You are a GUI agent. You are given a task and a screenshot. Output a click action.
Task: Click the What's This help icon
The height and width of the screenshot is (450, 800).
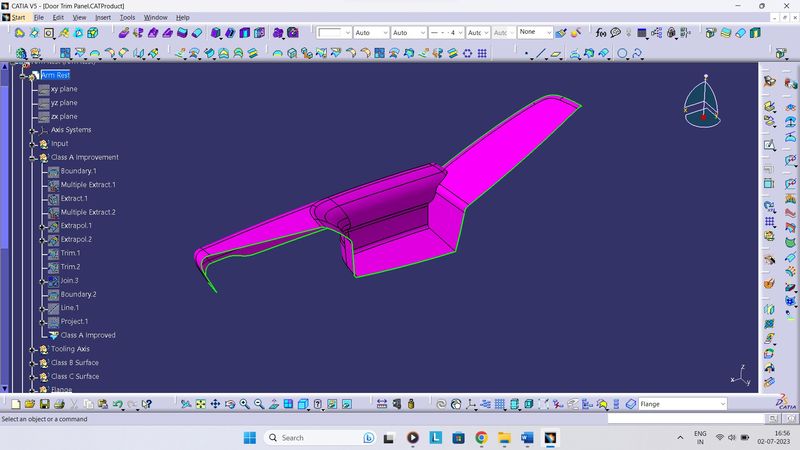point(147,404)
